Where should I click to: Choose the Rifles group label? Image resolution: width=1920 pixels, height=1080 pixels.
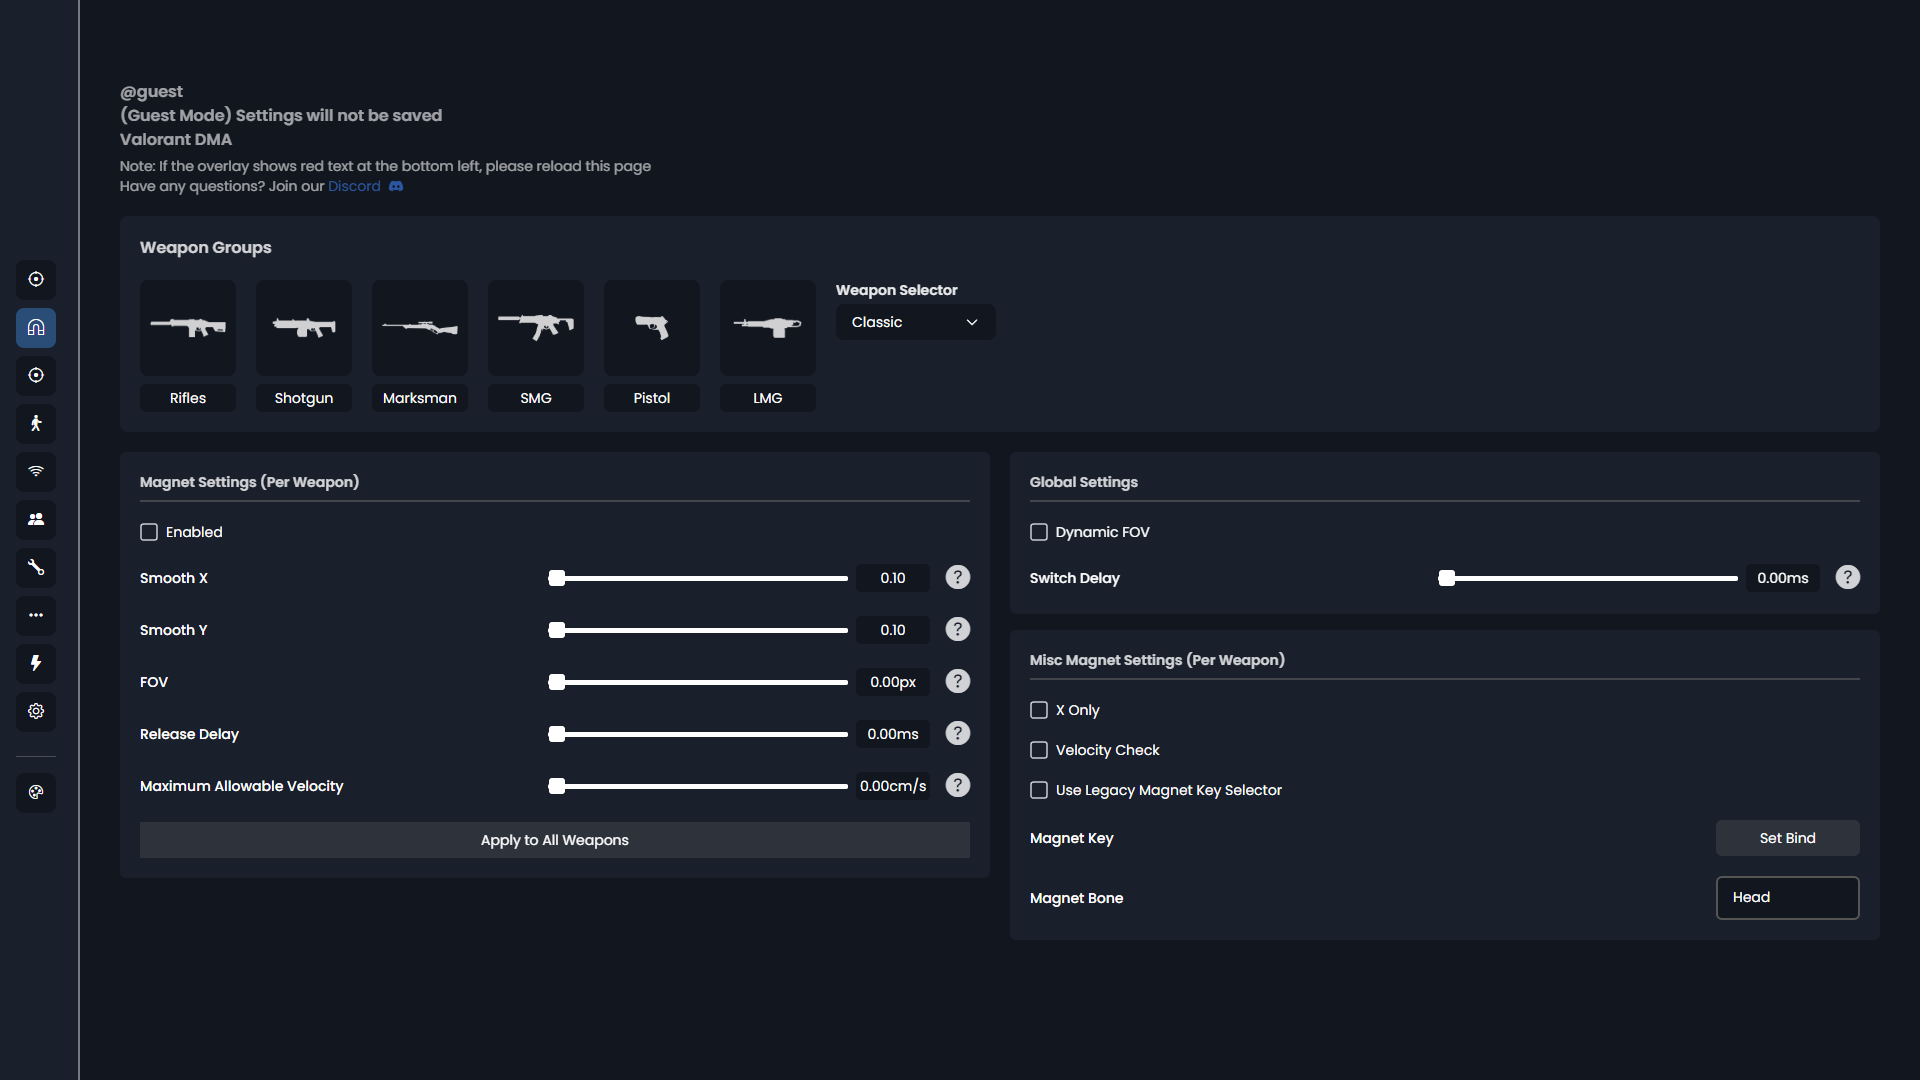[x=188, y=399]
